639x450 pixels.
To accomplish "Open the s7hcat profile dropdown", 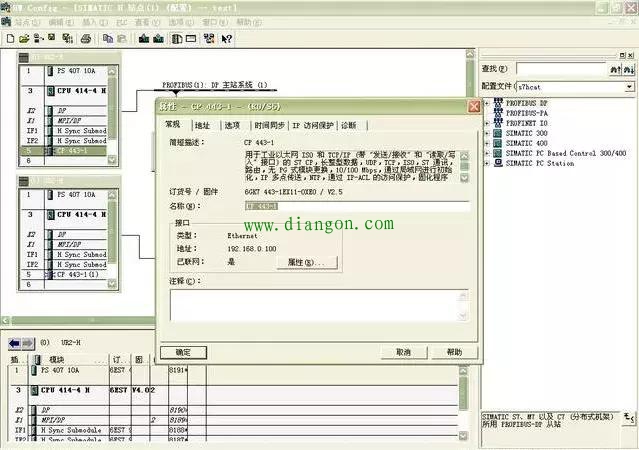I will (x=629, y=87).
